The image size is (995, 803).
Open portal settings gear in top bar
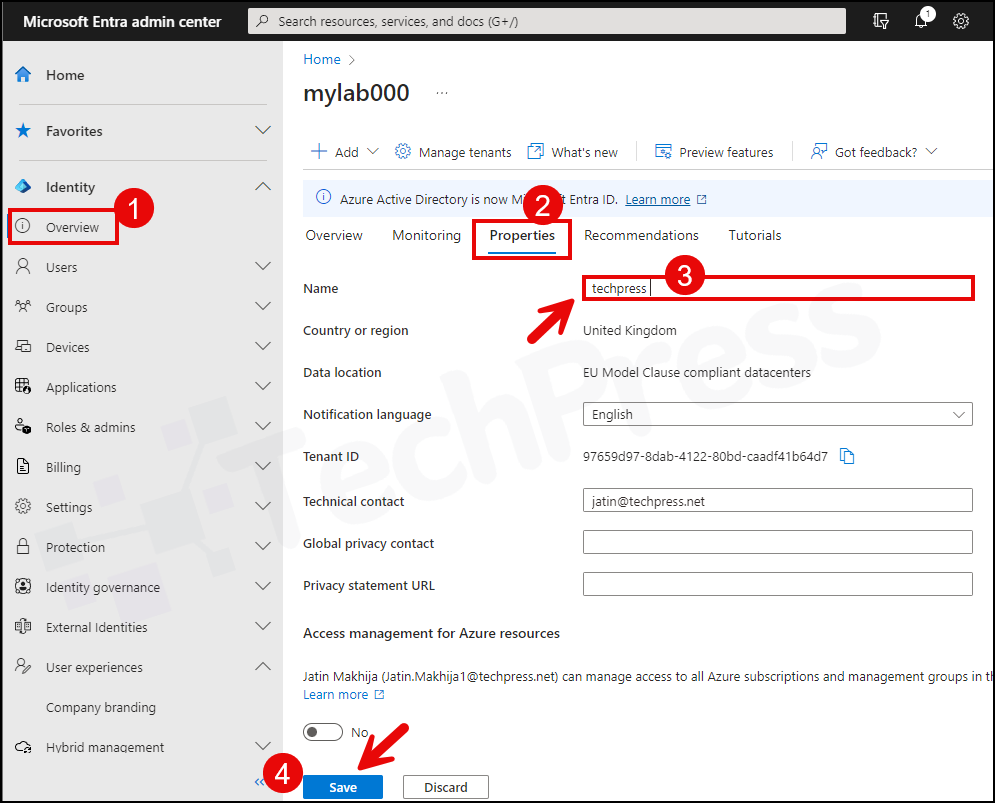[961, 21]
